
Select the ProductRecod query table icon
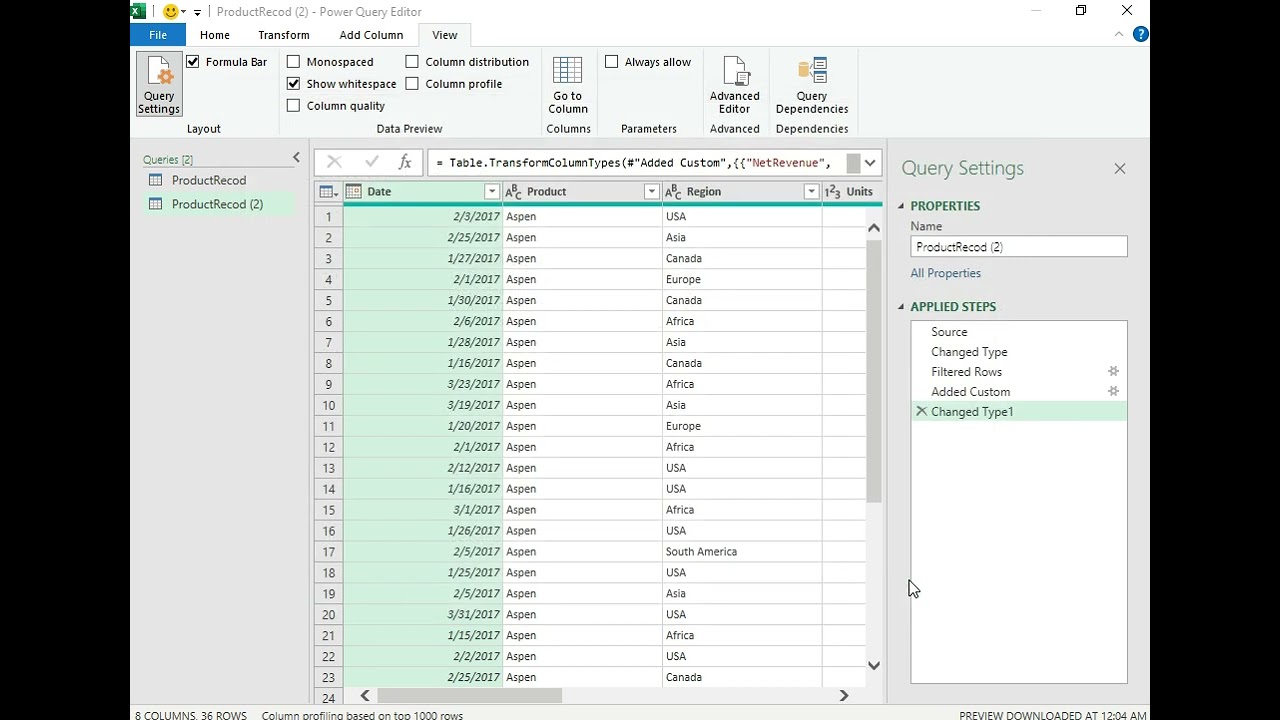[155, 180]
